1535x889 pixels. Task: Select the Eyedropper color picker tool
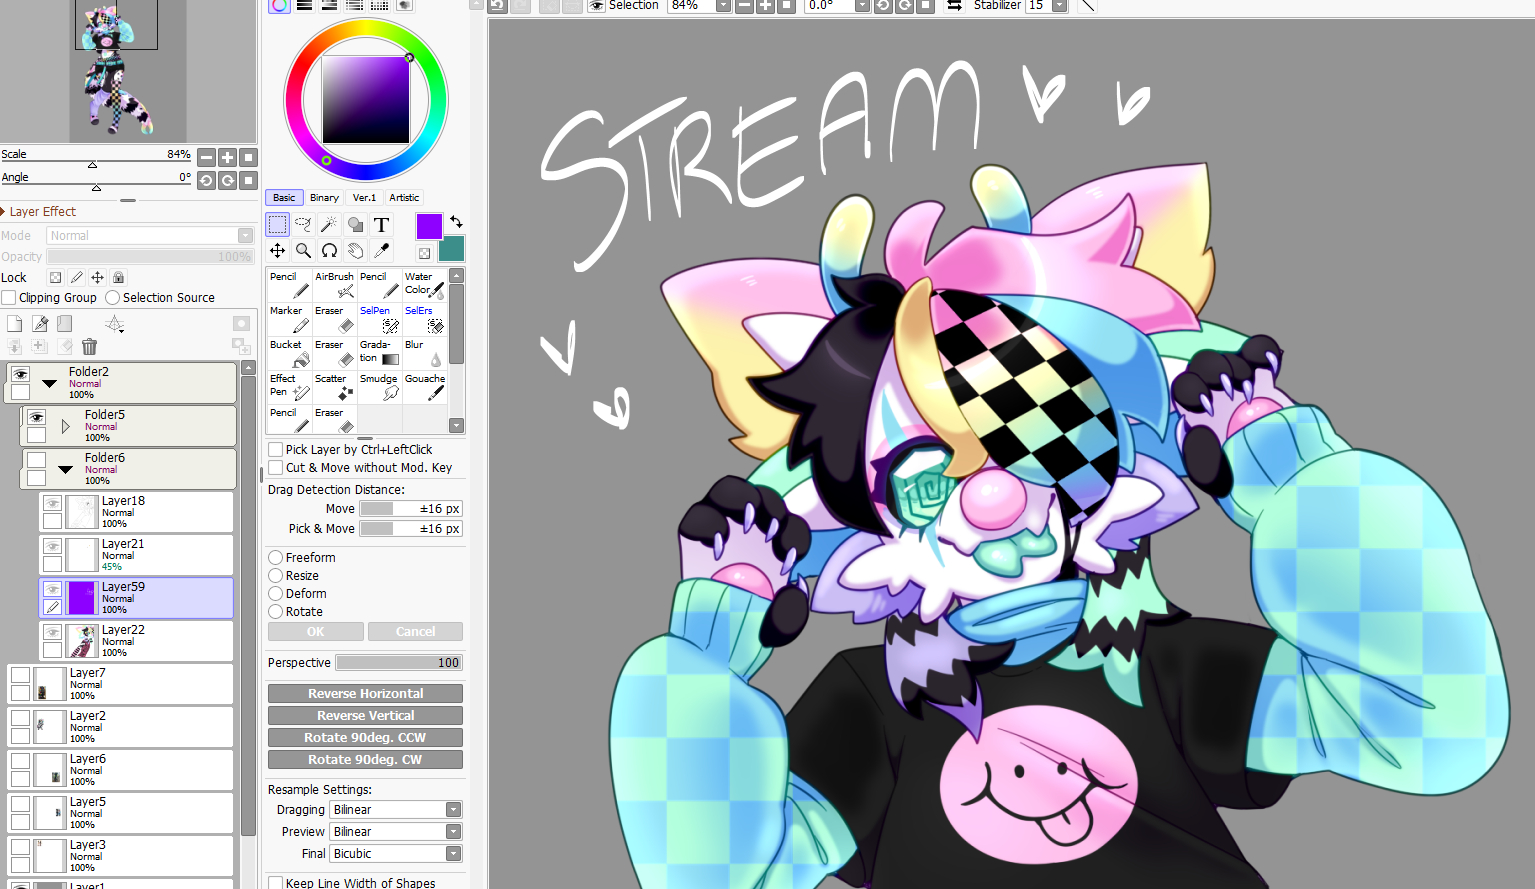[x=381, y=251]
